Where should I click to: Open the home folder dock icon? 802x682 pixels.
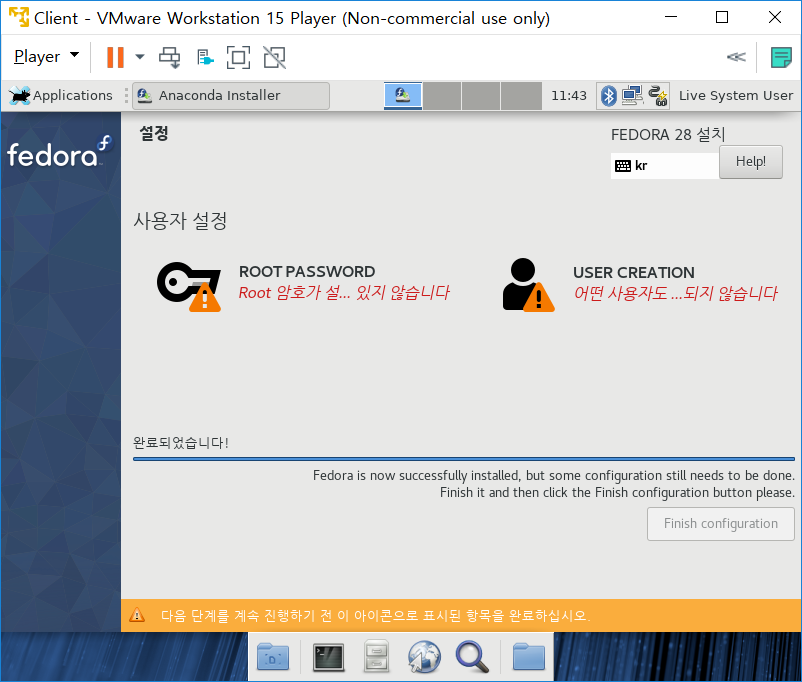(528, 657)
